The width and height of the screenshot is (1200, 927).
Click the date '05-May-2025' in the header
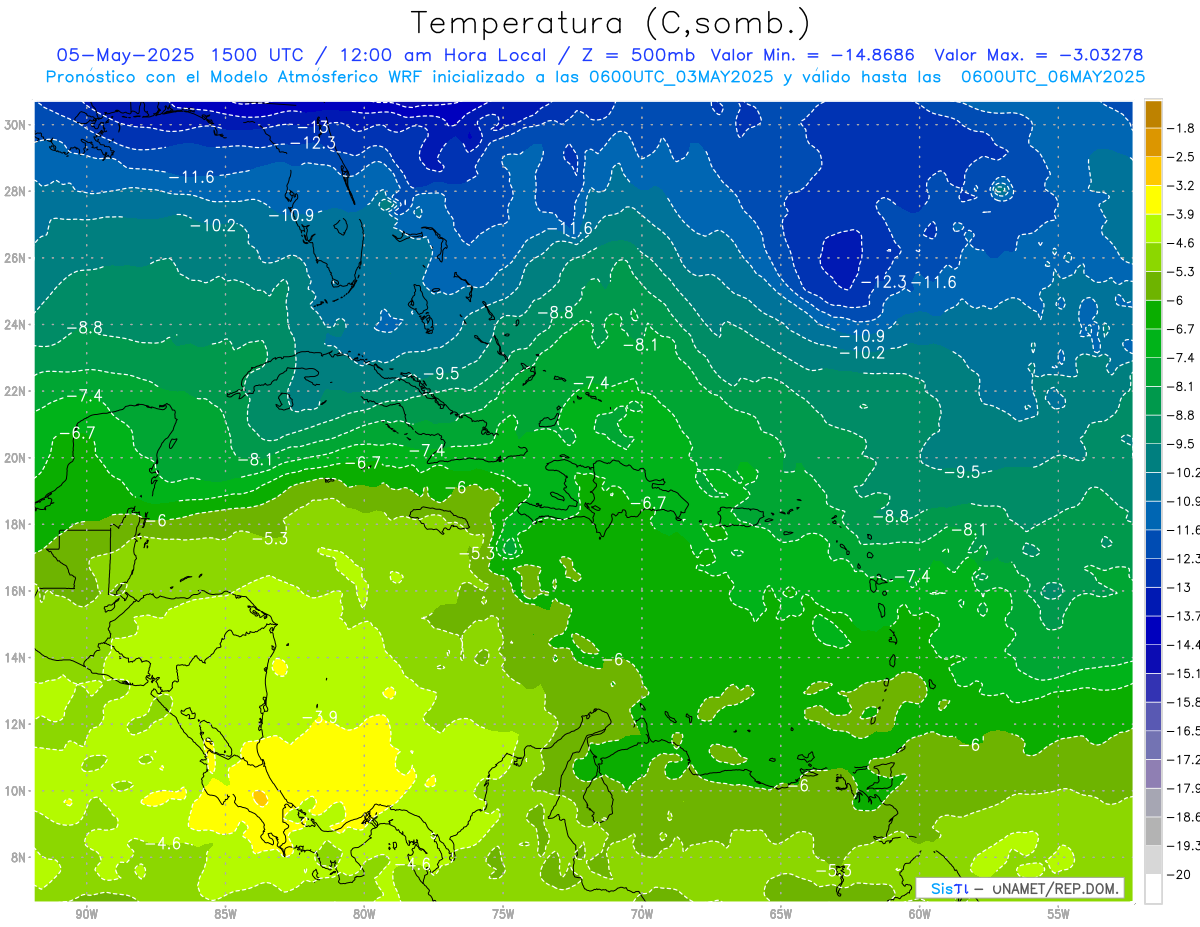click(124, 55)
